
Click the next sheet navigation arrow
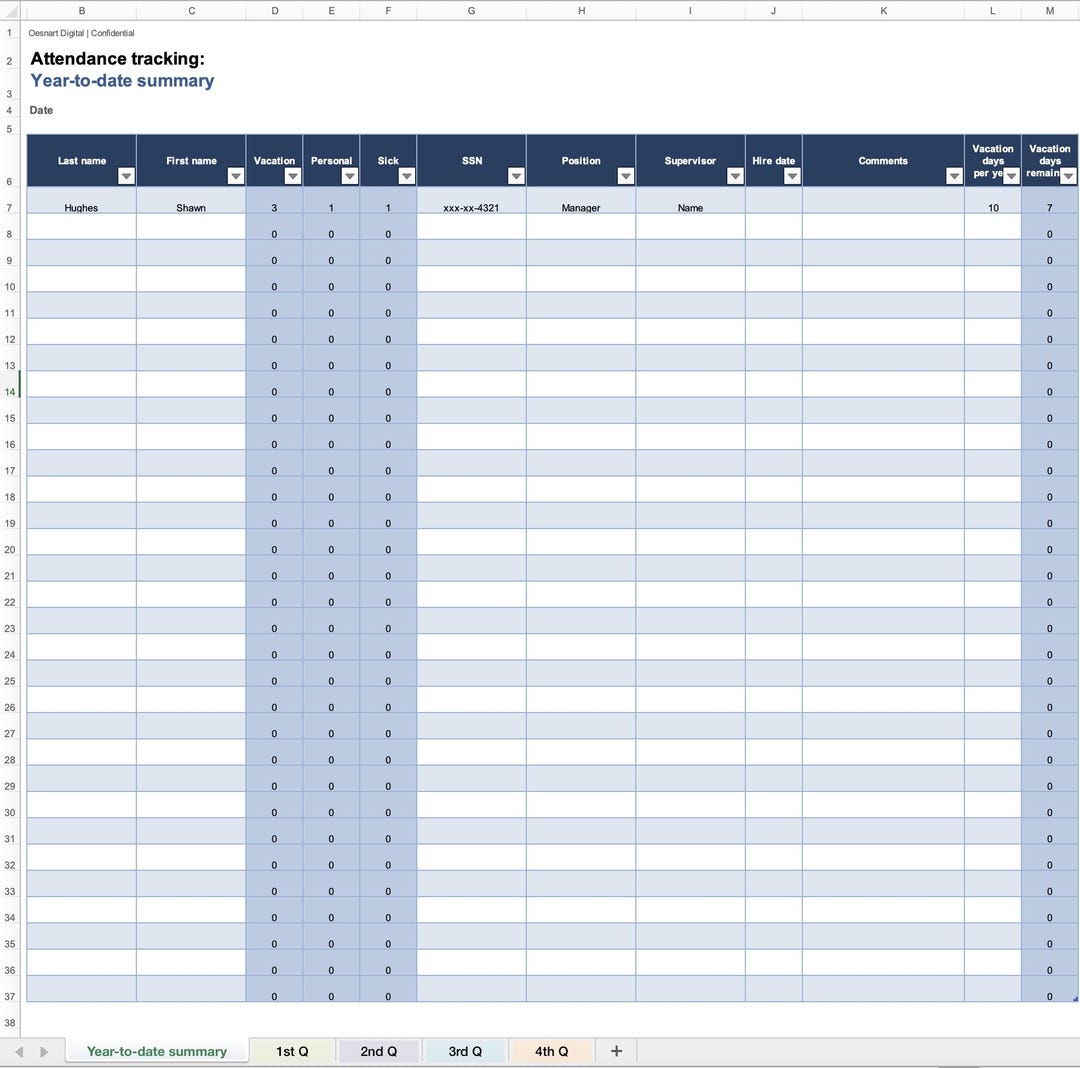coord(44,1051)
